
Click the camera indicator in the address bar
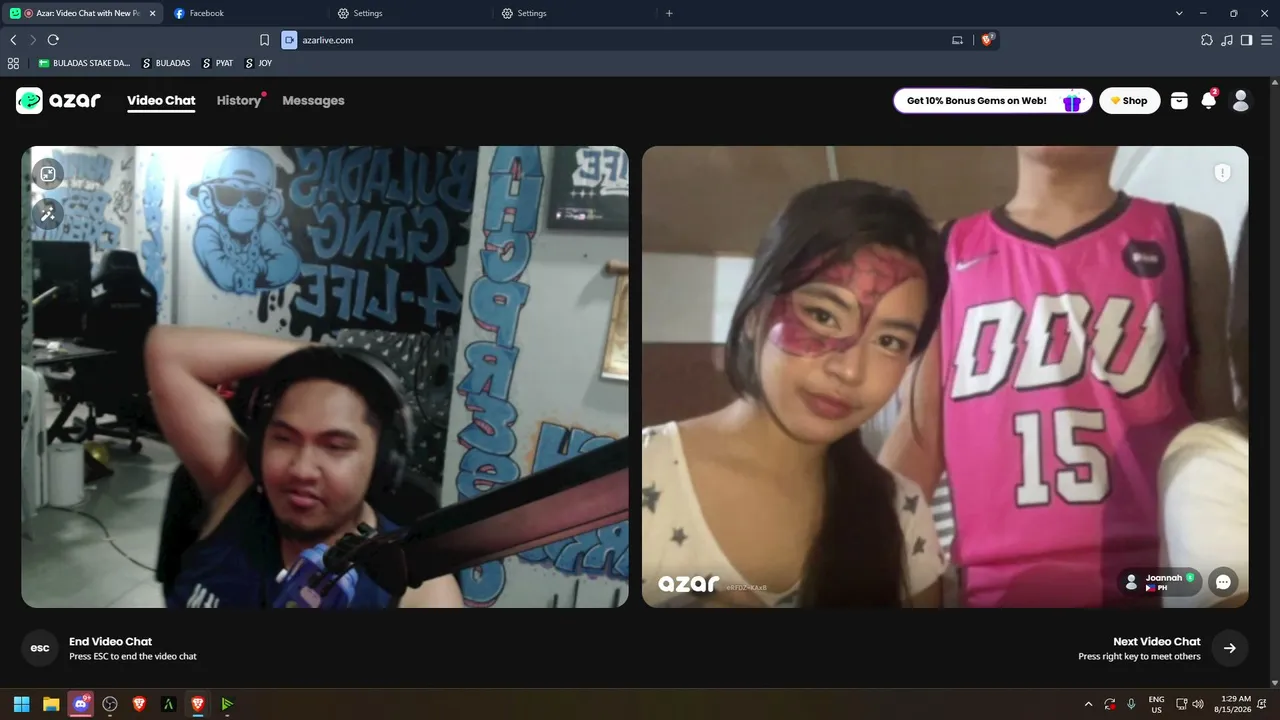(x=289, y=40)
